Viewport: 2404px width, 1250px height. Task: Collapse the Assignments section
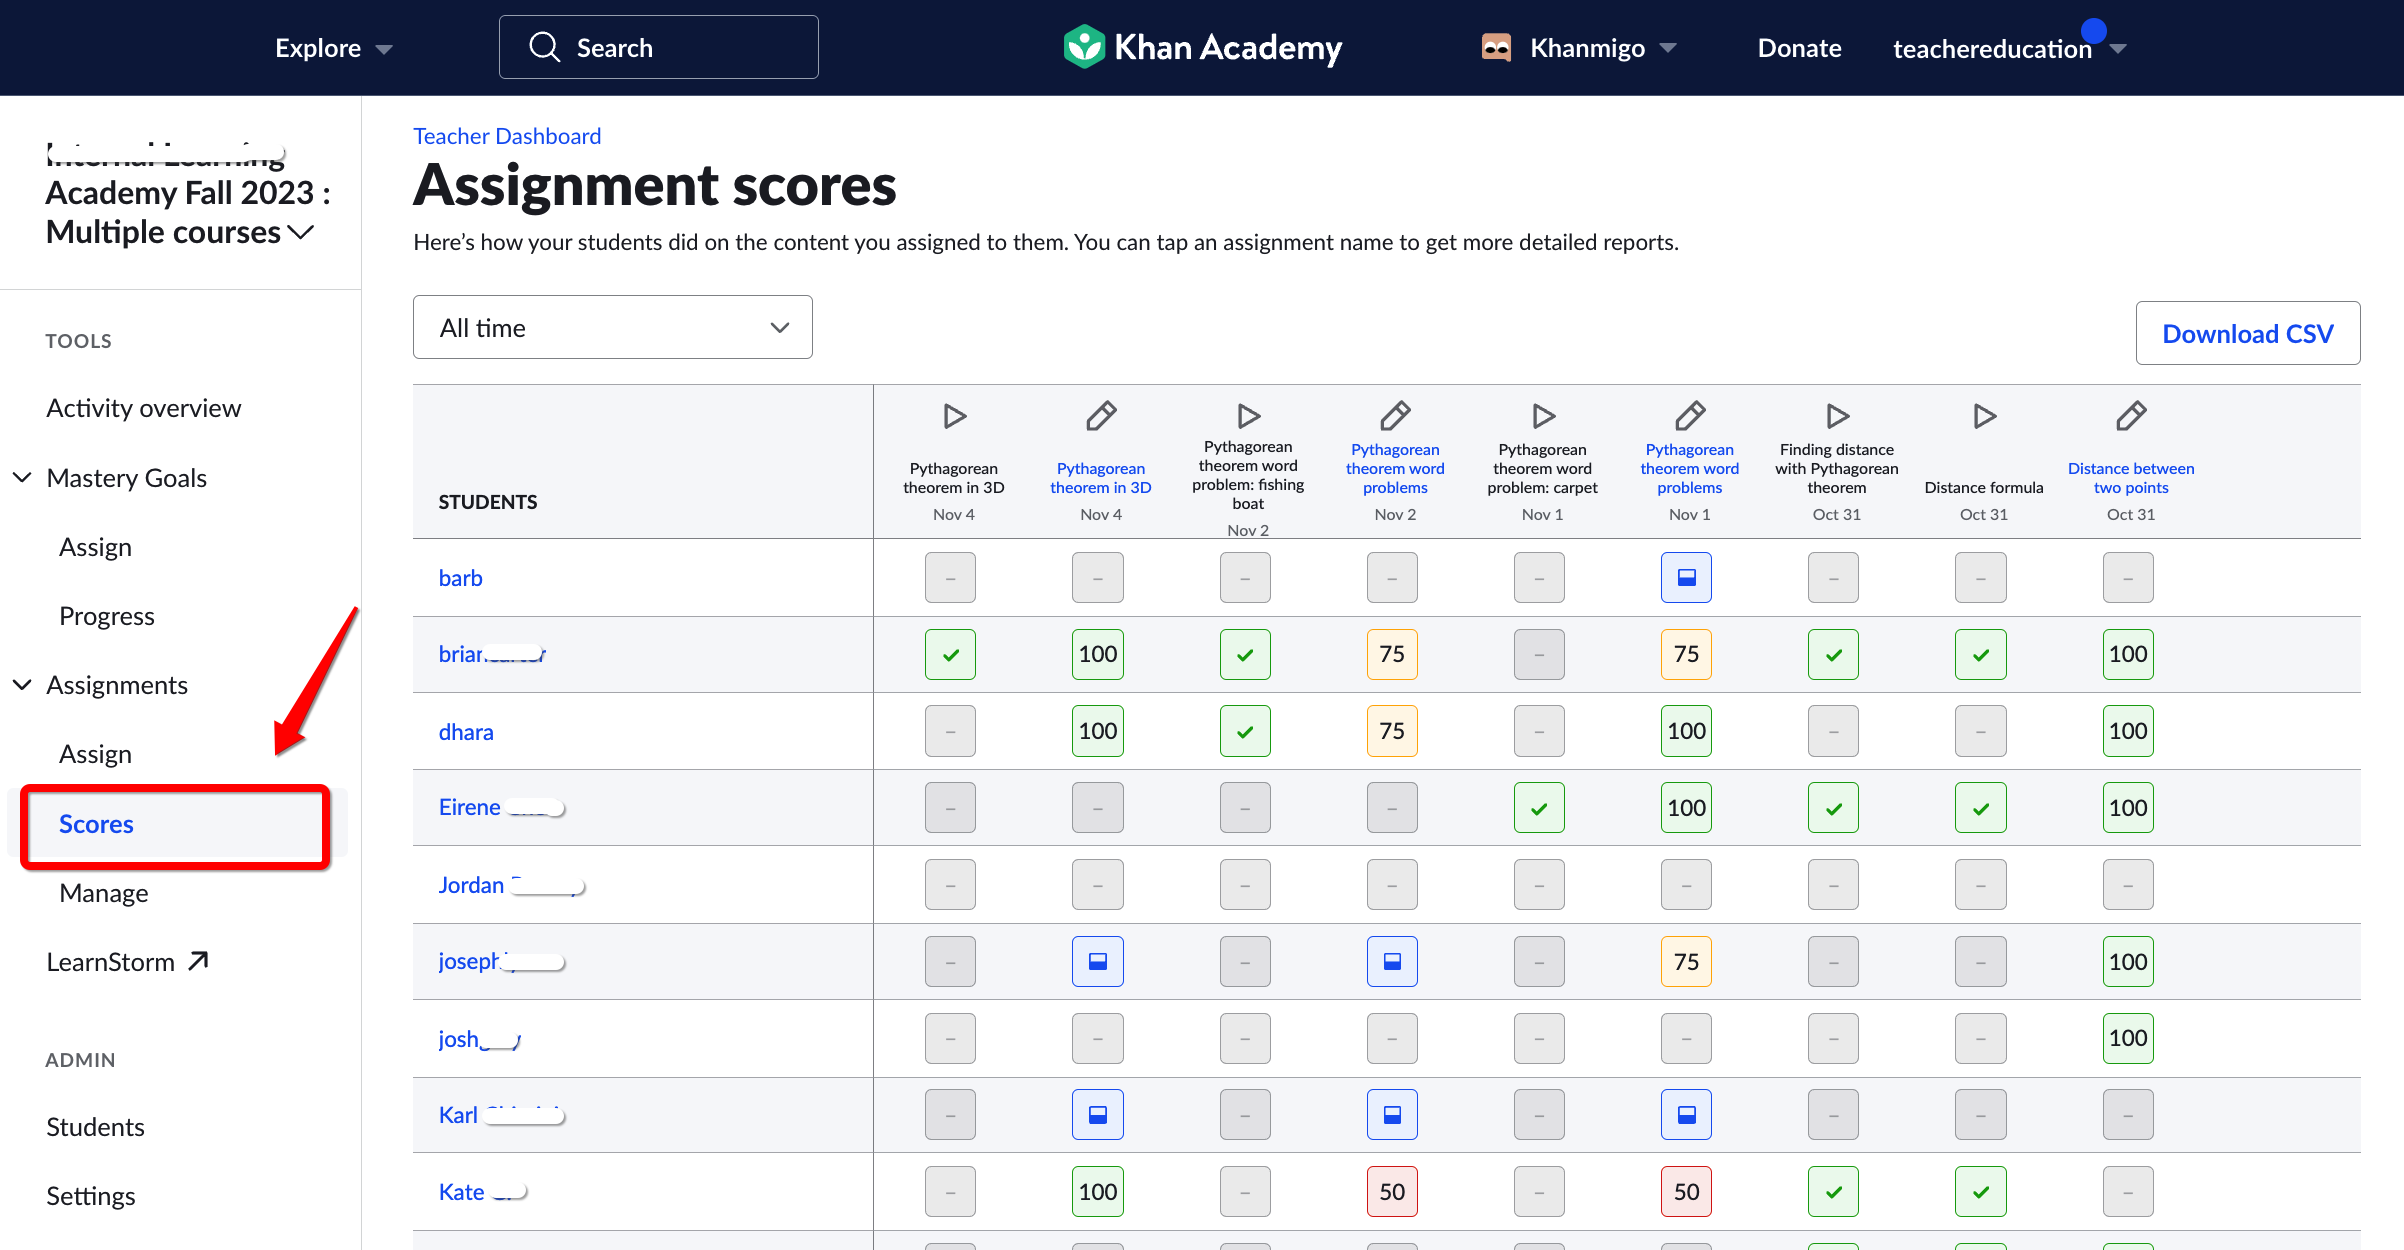22,684
